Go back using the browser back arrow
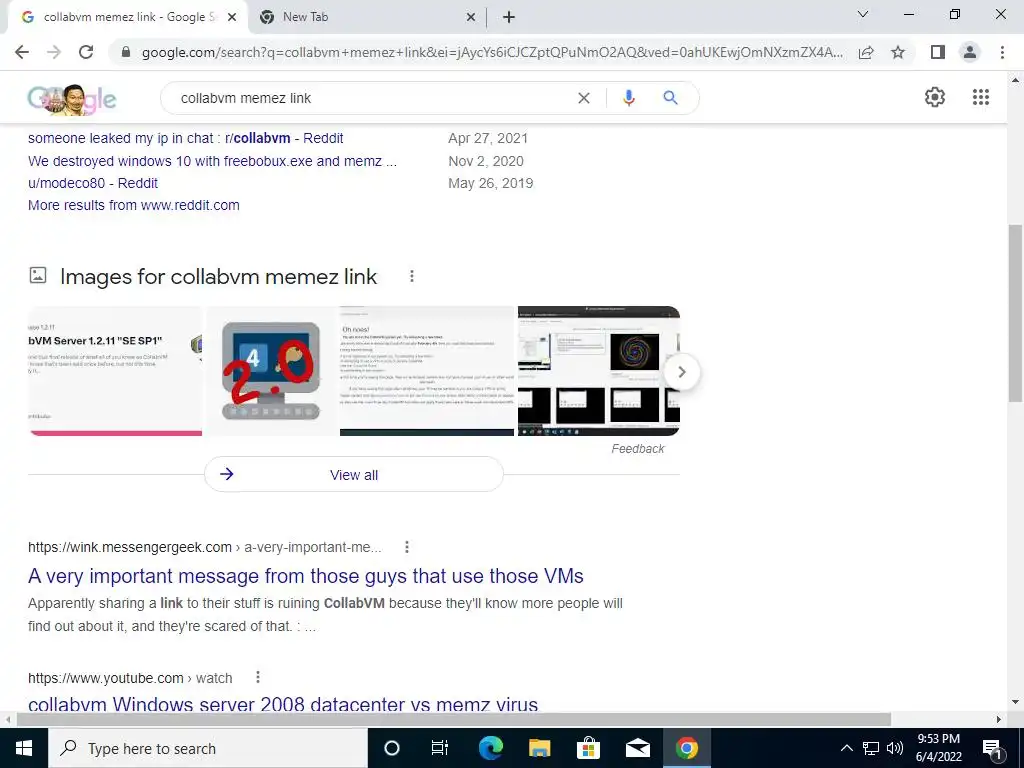The width and height of the screenshot is (1024, 768). 22,52
